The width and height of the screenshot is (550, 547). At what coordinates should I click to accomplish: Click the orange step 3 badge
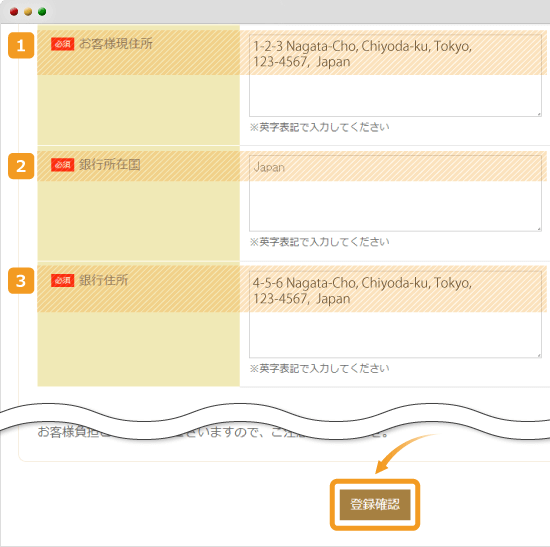click(21, 281)
